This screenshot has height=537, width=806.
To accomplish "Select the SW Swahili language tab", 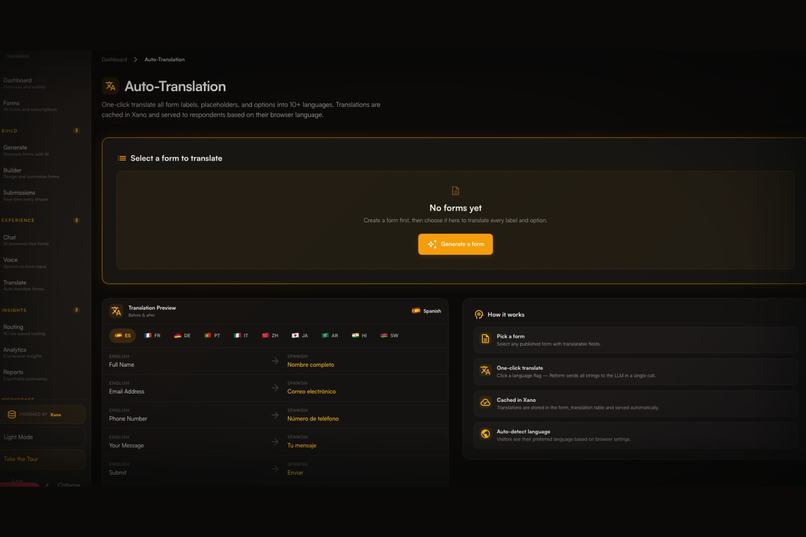I will click(389, 336).
